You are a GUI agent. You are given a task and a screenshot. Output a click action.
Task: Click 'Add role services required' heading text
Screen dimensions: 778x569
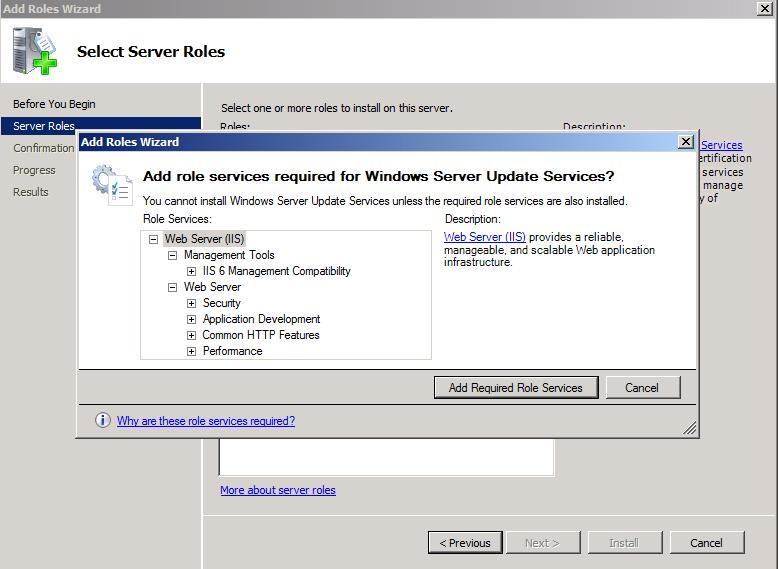(x=379, y=176)
